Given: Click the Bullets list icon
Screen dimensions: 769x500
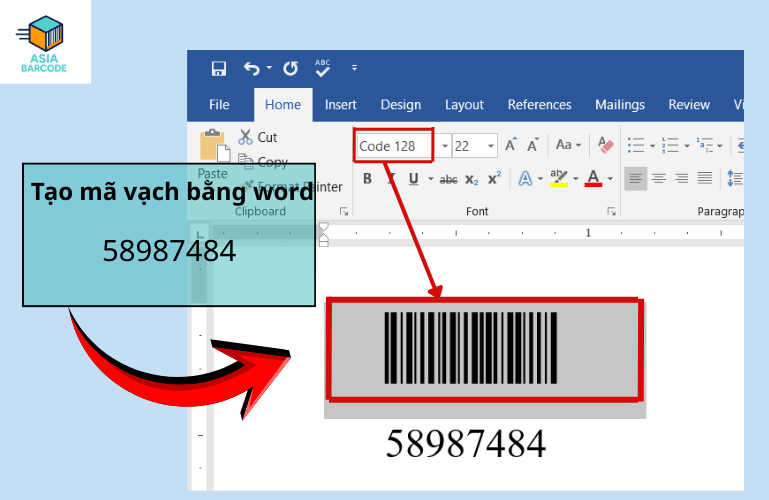Looking at the screenshot, I should pos(636,145).
